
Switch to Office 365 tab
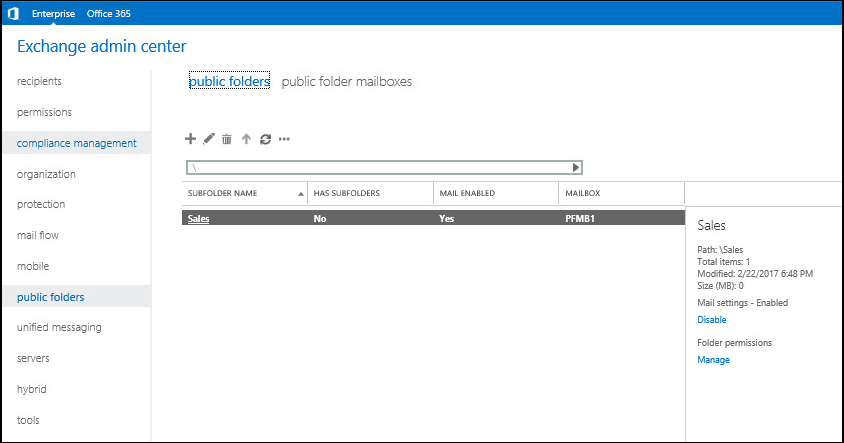point(109,13)
